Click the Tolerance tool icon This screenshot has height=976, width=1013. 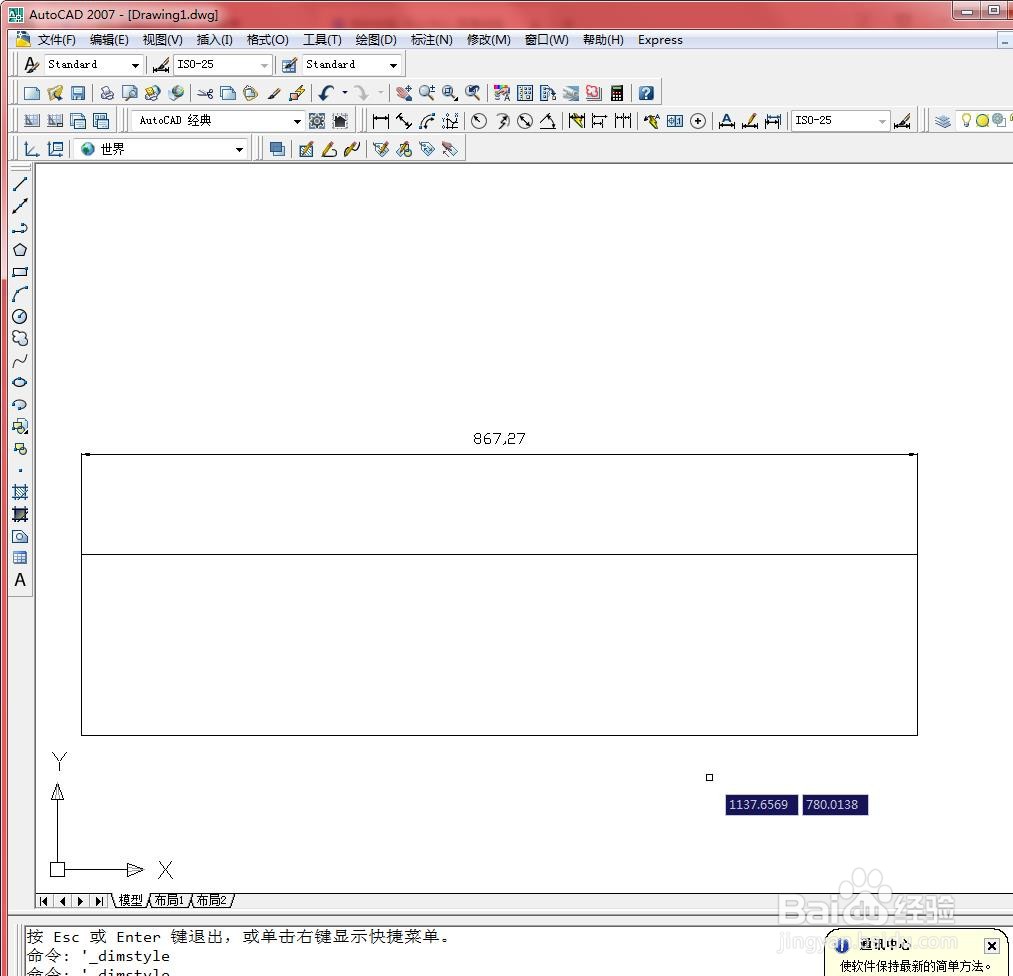tap(674, 121)
